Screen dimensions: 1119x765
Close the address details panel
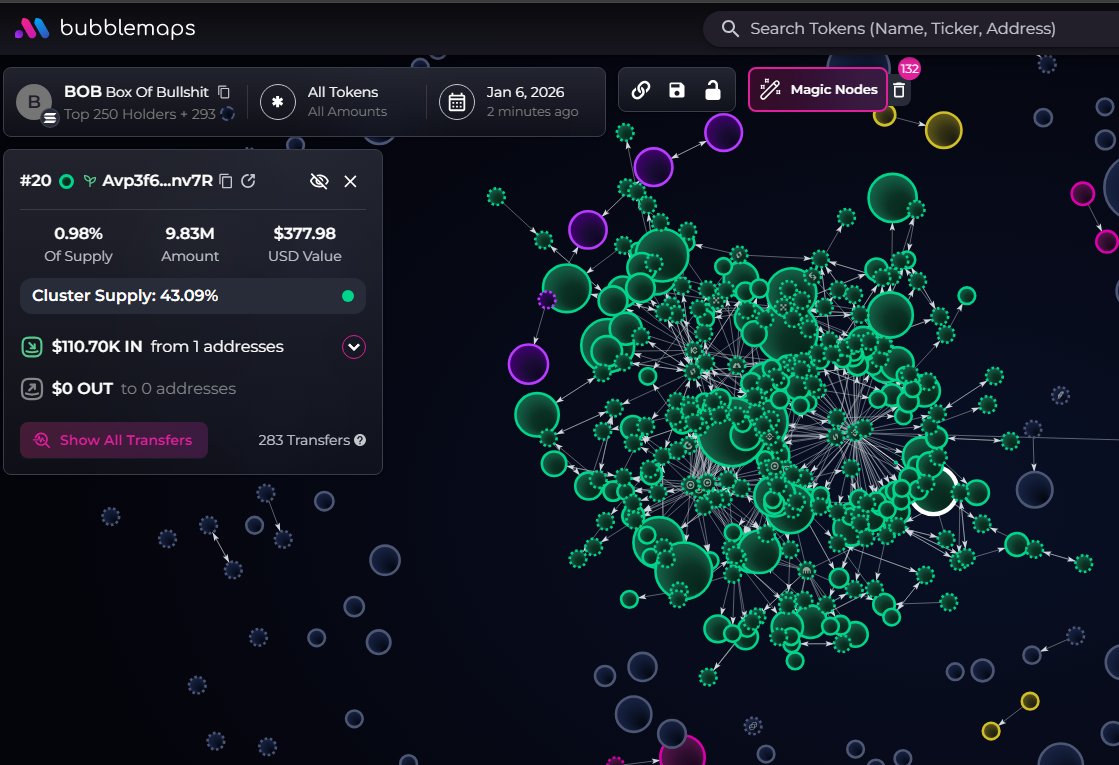click(x=350, y=181)
